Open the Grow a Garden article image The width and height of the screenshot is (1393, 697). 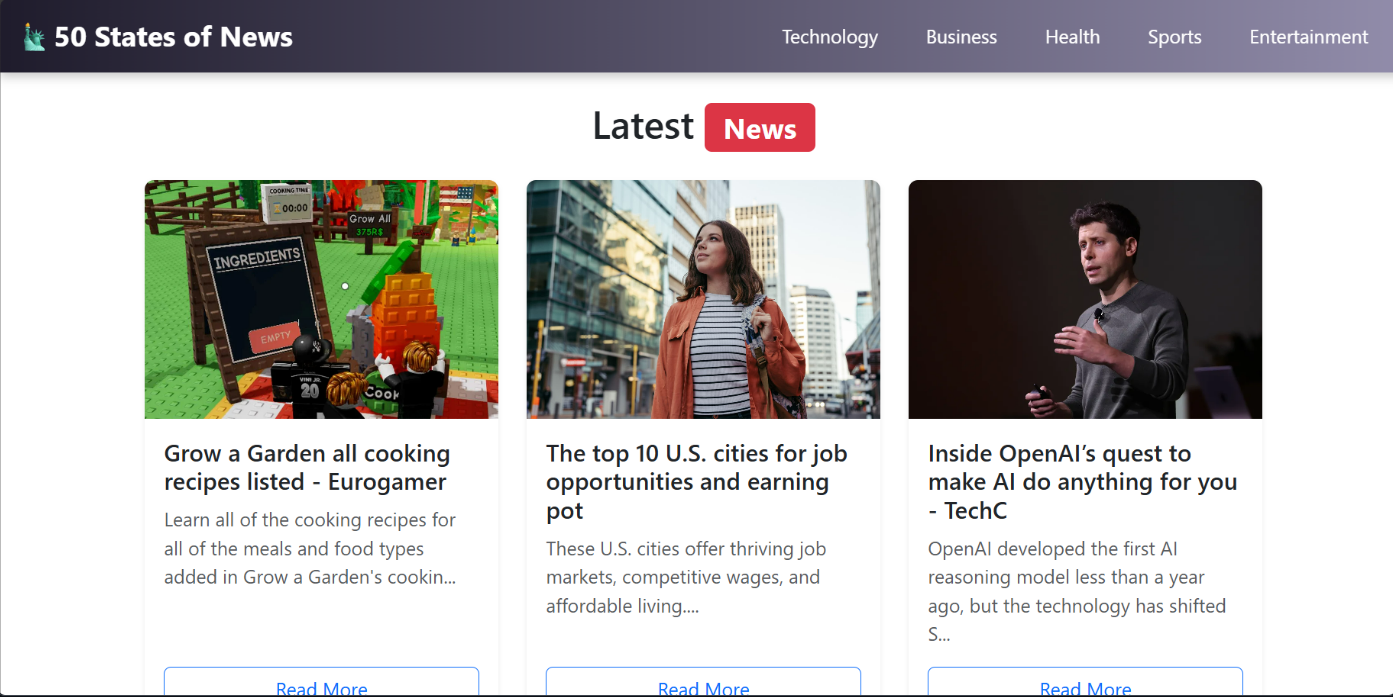point(321,299)
